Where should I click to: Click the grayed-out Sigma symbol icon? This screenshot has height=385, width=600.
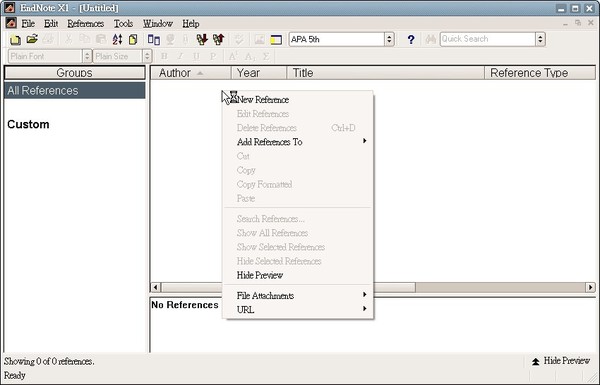[266, 56]
